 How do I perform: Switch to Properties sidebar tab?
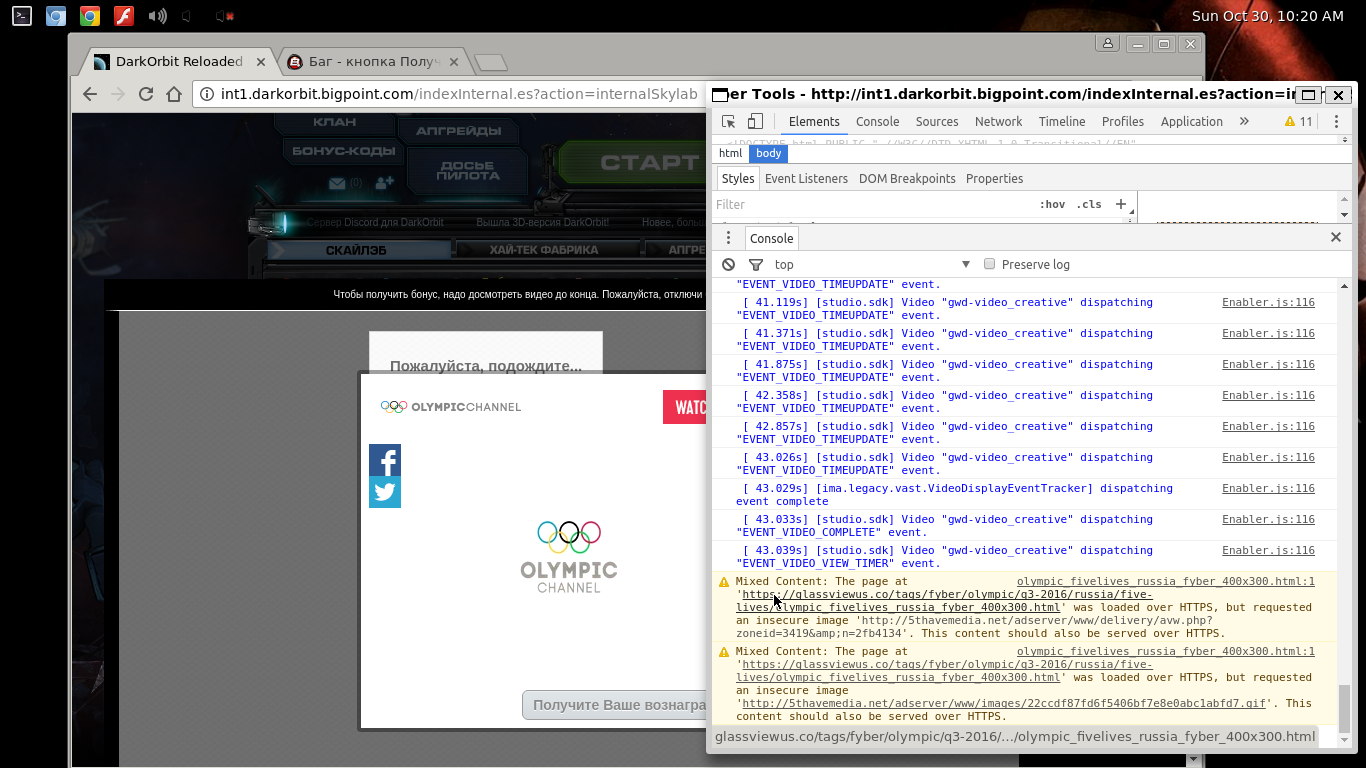[x=994, y=178]
